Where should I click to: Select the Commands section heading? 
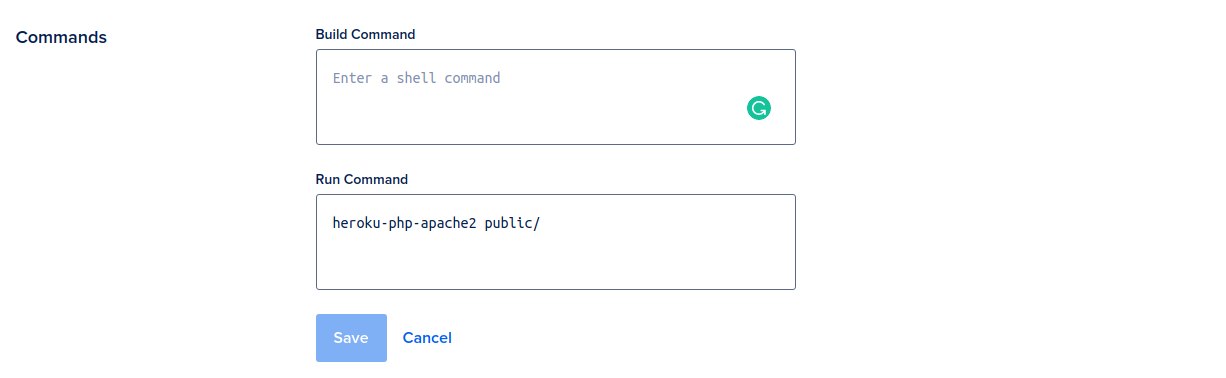click(x=61, y=37)
